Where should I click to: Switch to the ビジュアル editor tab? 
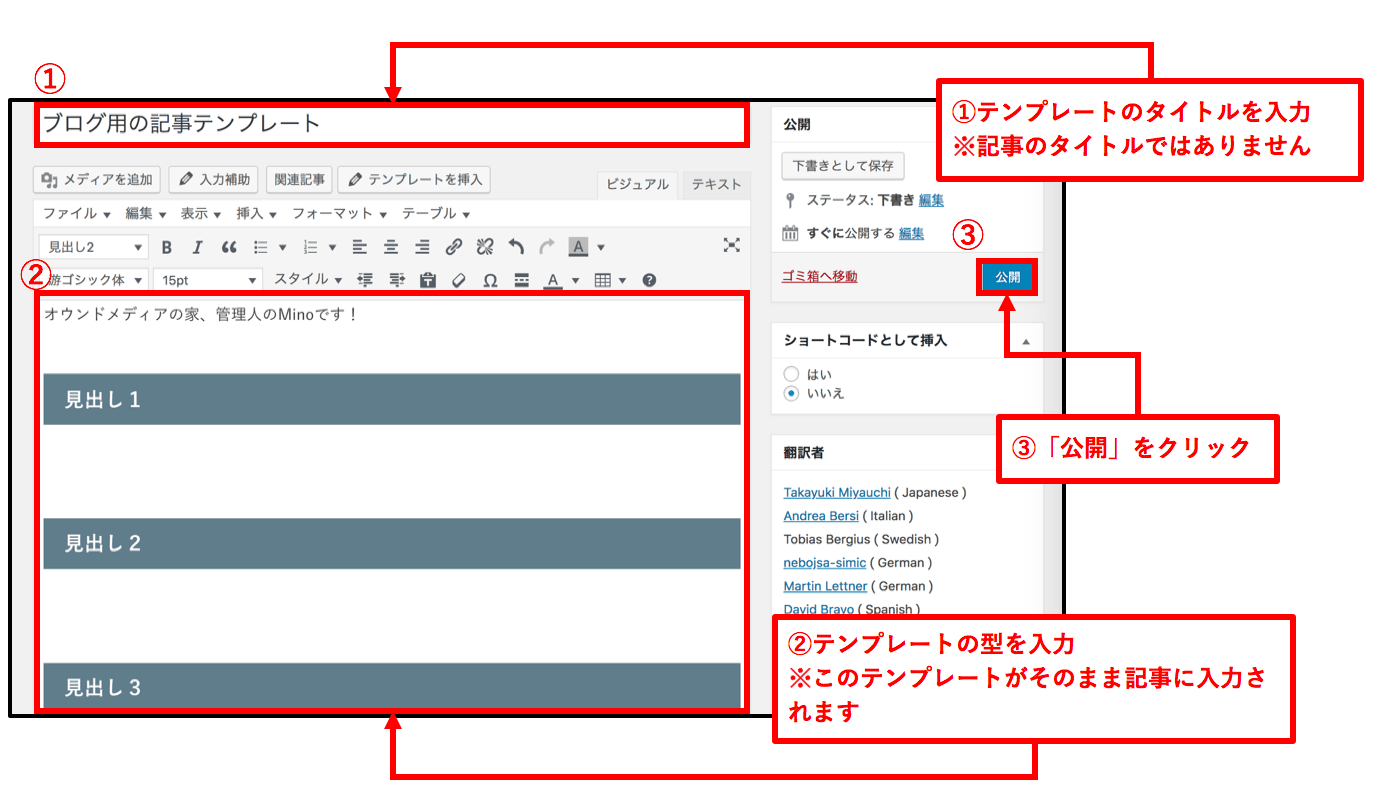[x=637, y=184]
